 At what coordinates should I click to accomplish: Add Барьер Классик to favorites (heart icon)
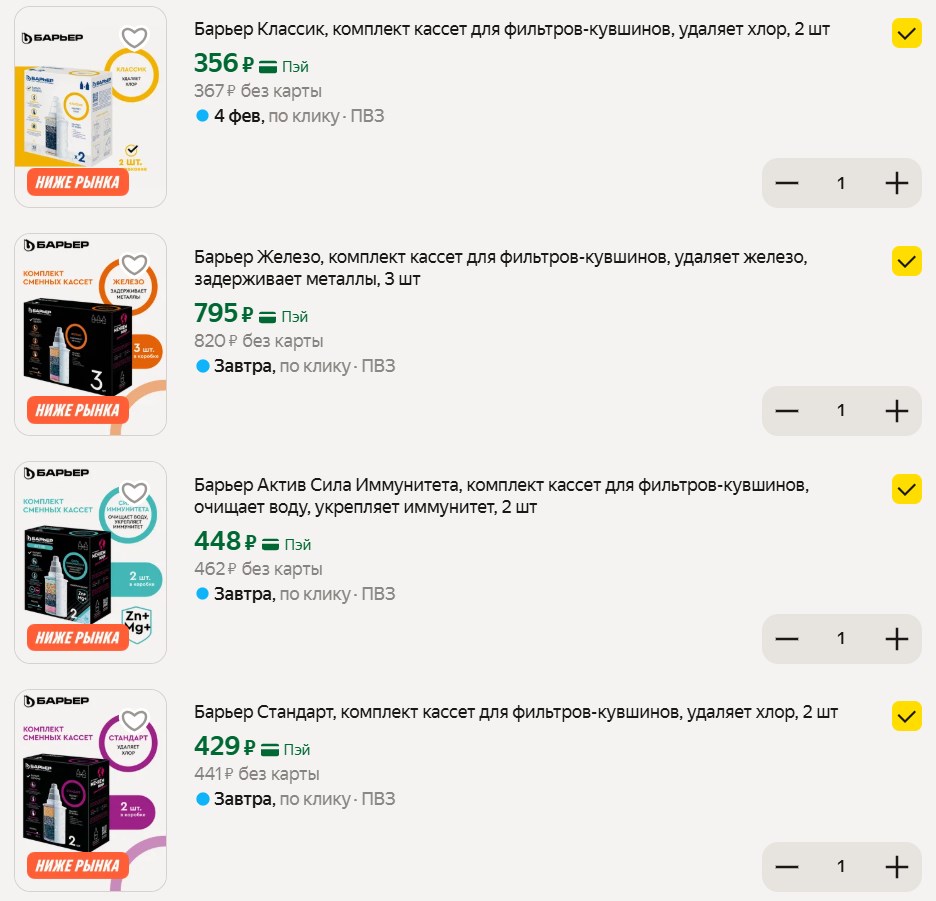coord(134,38)
